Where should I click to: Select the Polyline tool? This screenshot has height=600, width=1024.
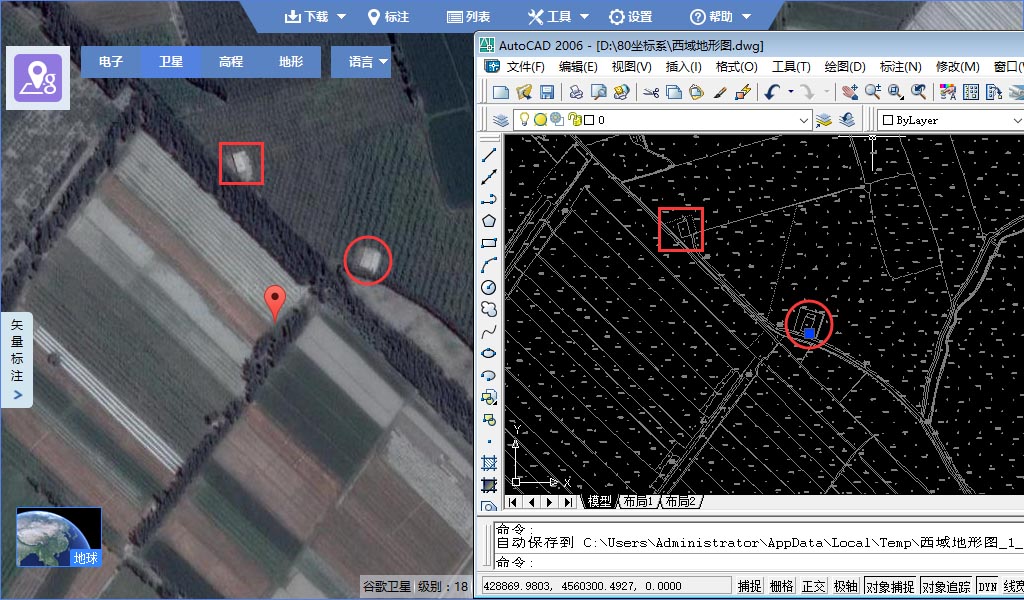[x=489, y=198]
